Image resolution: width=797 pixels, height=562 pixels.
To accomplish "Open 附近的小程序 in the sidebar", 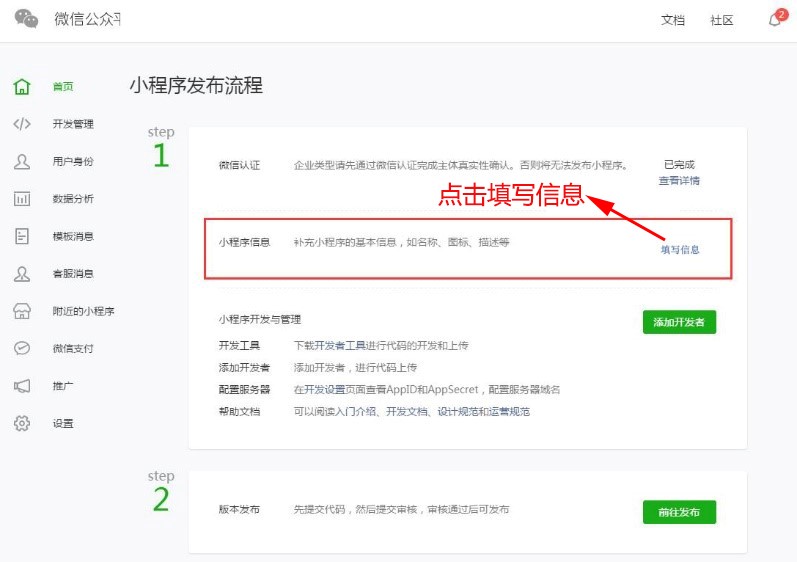I will (83, 311).
